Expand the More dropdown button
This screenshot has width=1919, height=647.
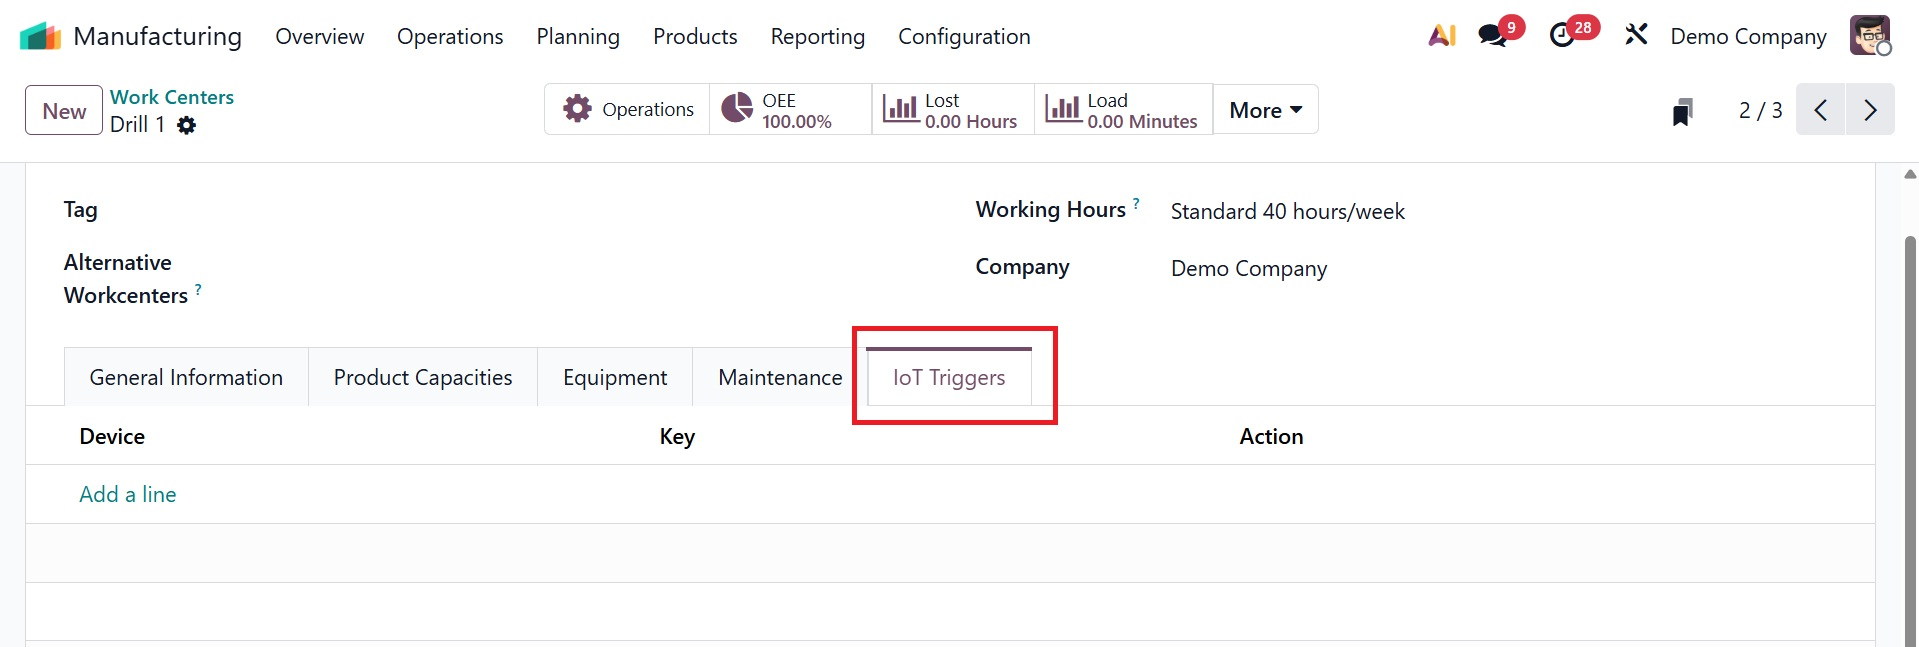click(x=1265, y=110)
